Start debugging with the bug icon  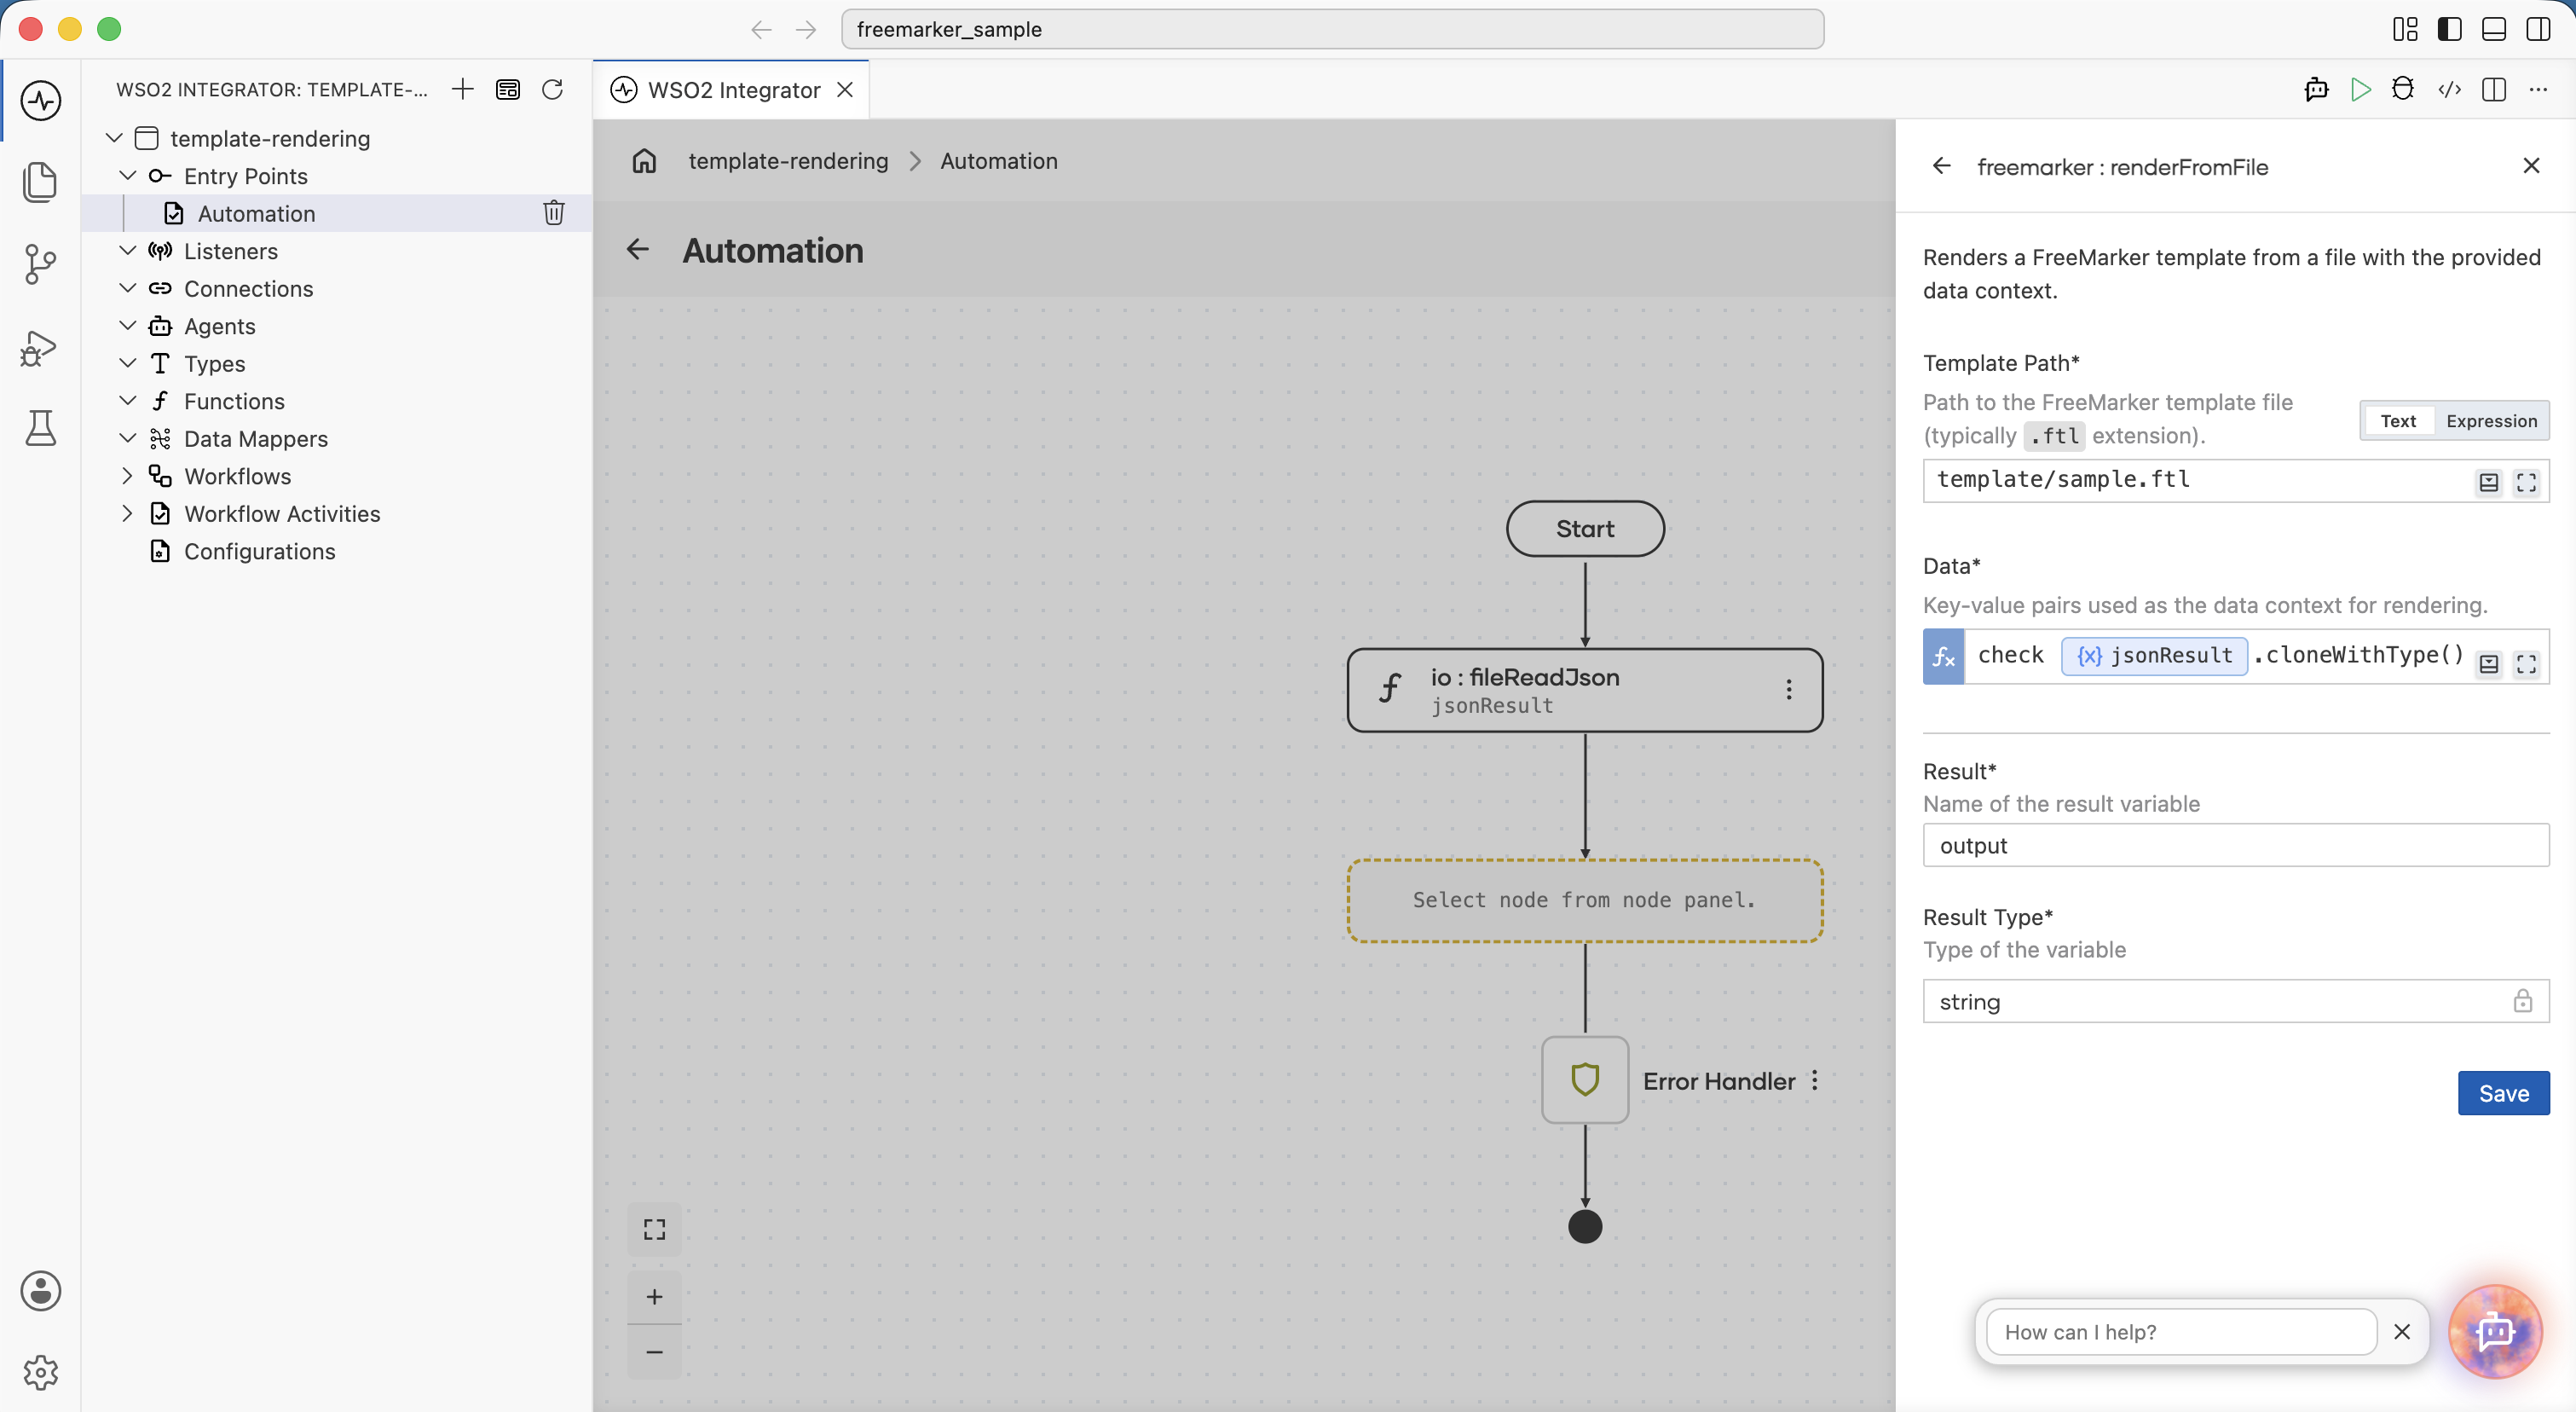2402,90
